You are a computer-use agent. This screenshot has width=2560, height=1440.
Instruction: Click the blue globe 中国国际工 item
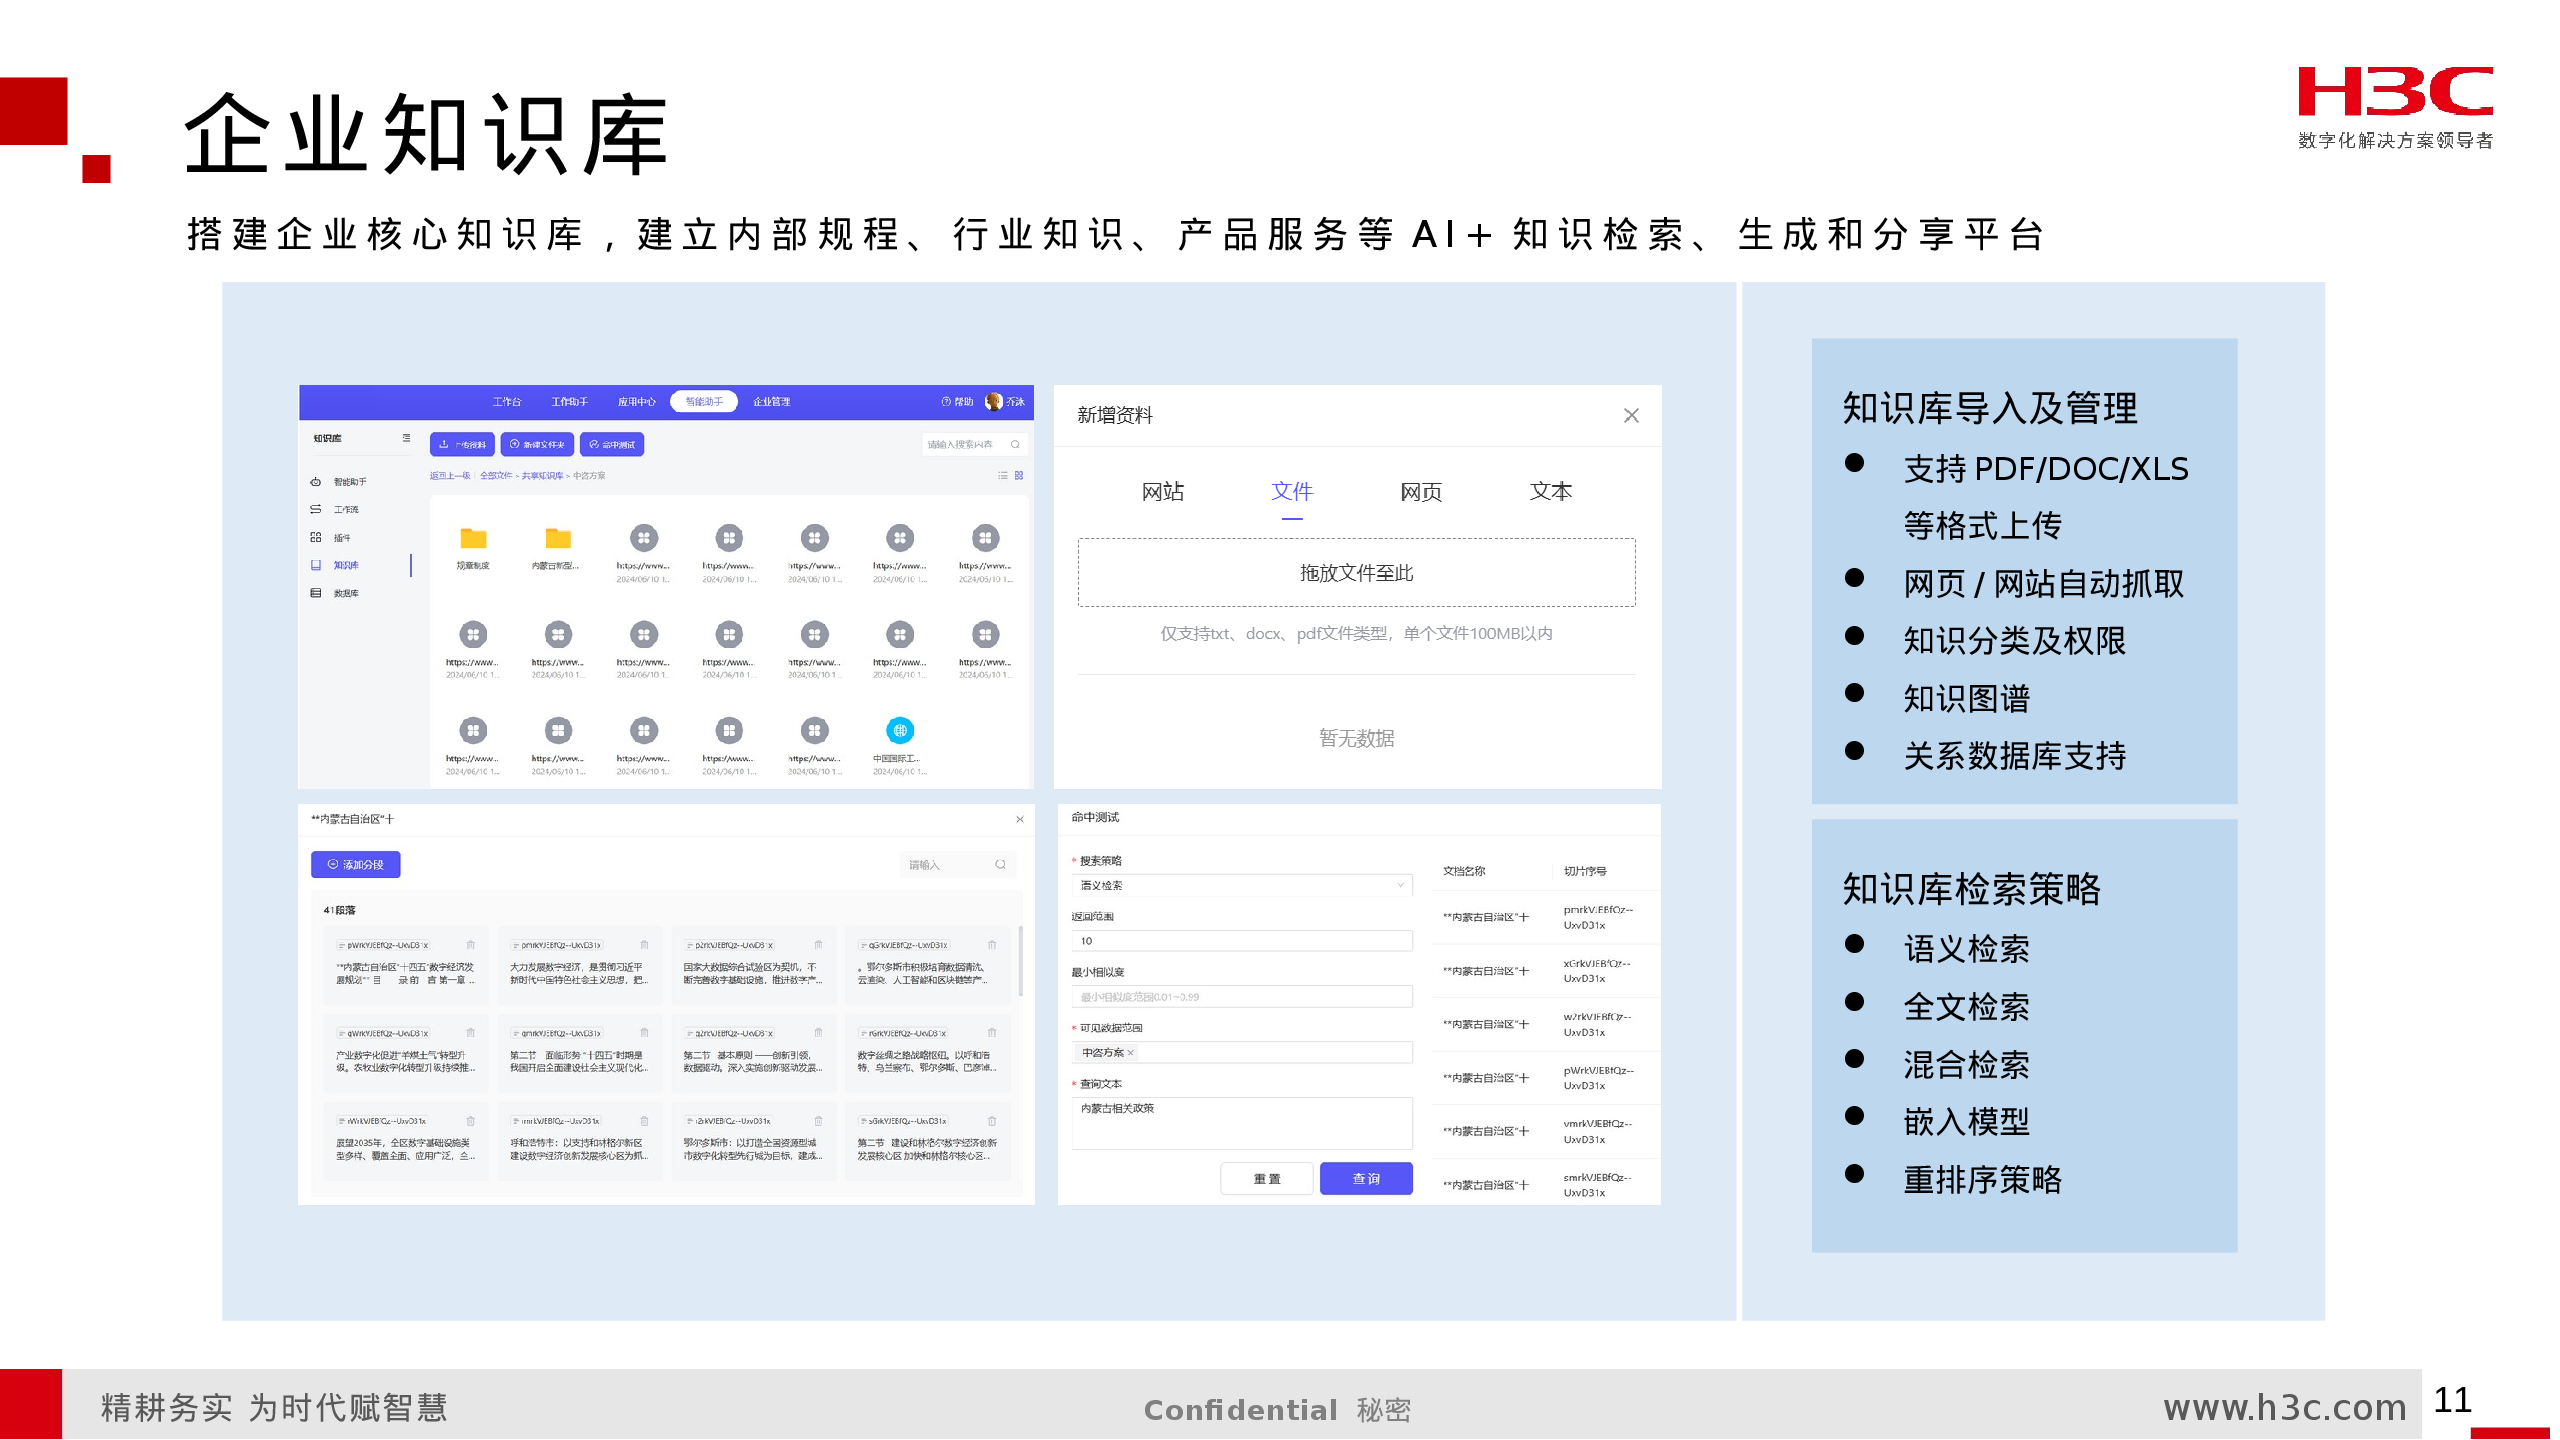899,731
